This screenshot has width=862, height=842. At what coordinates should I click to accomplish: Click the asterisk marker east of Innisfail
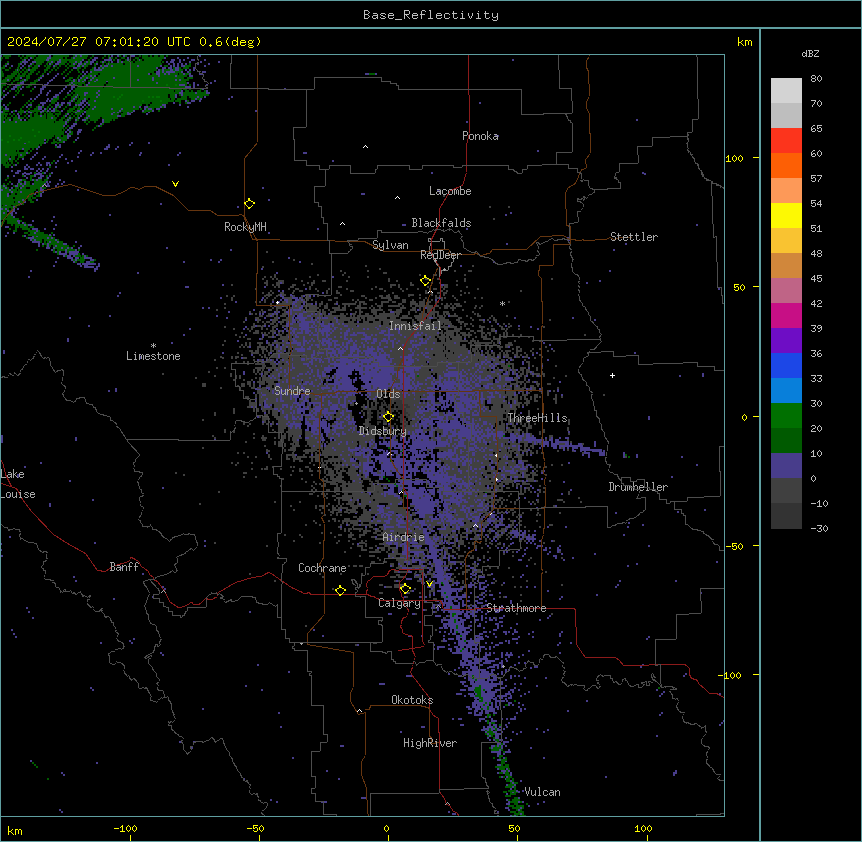click(x=502, y=303)
